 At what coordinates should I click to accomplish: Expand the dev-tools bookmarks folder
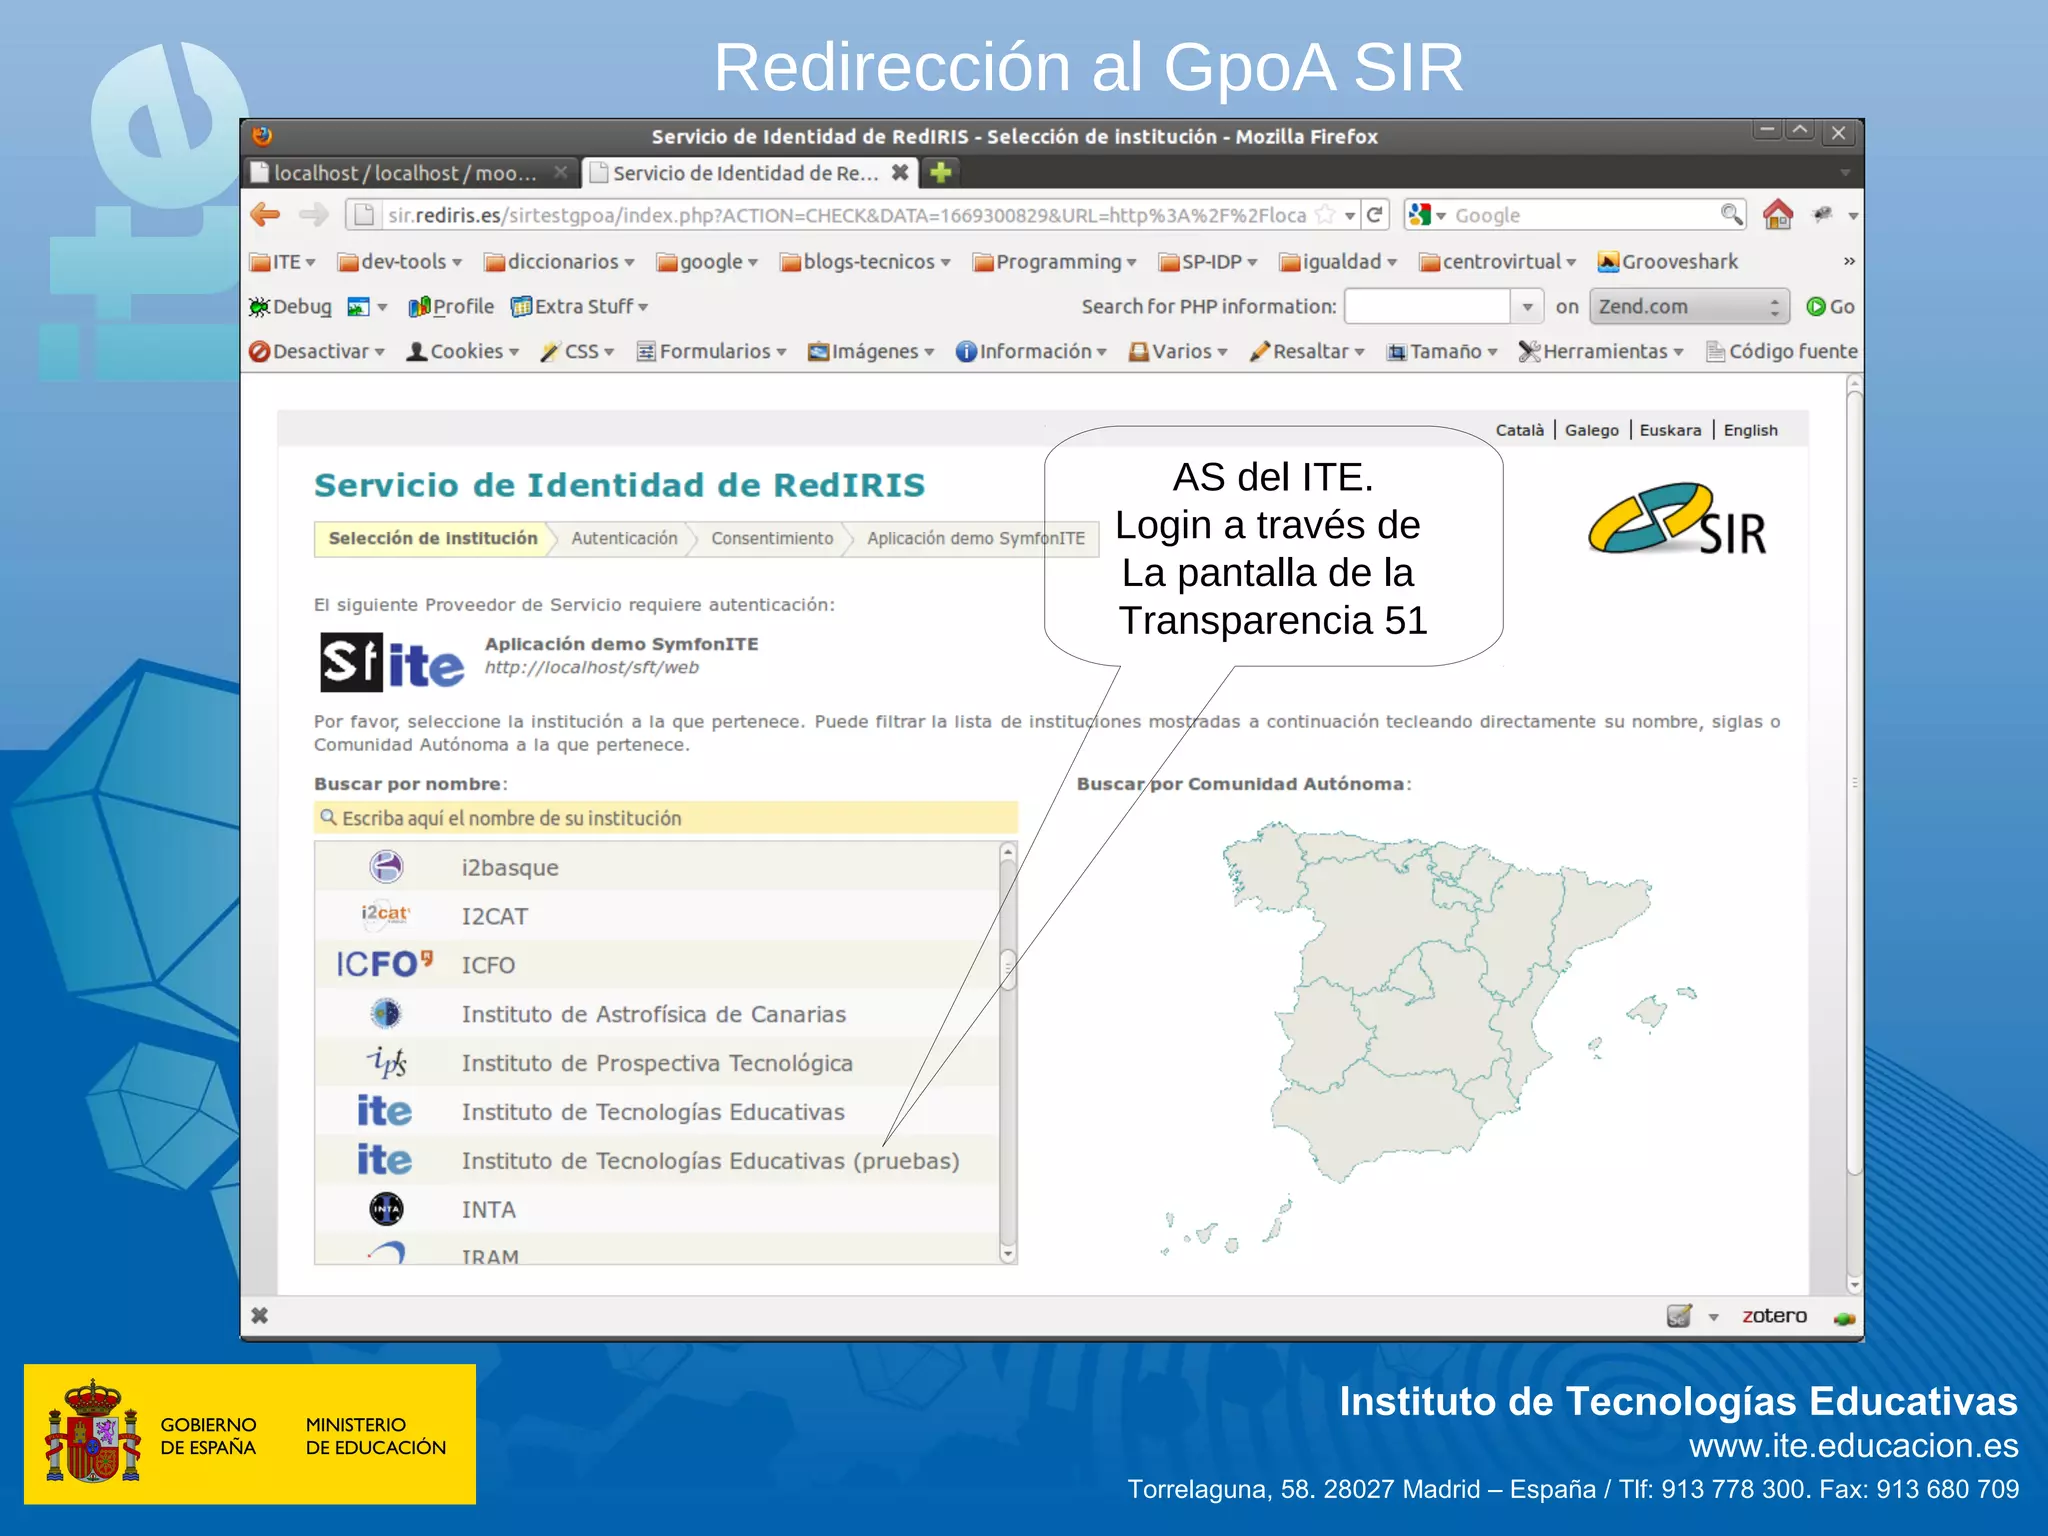pos(399,262)
